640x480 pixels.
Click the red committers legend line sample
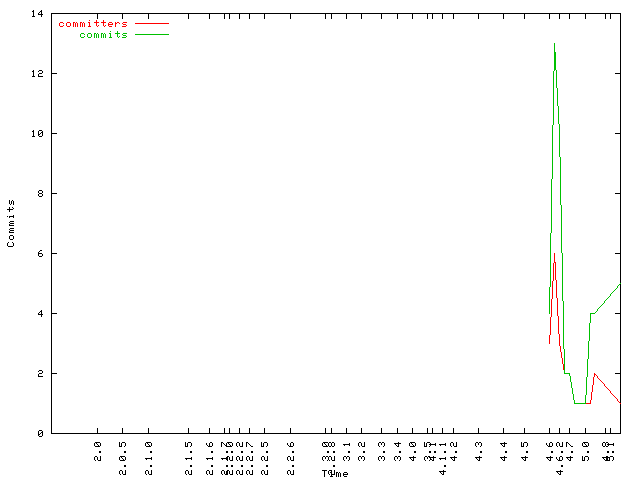pyautogui.click(x=152, y=23)
